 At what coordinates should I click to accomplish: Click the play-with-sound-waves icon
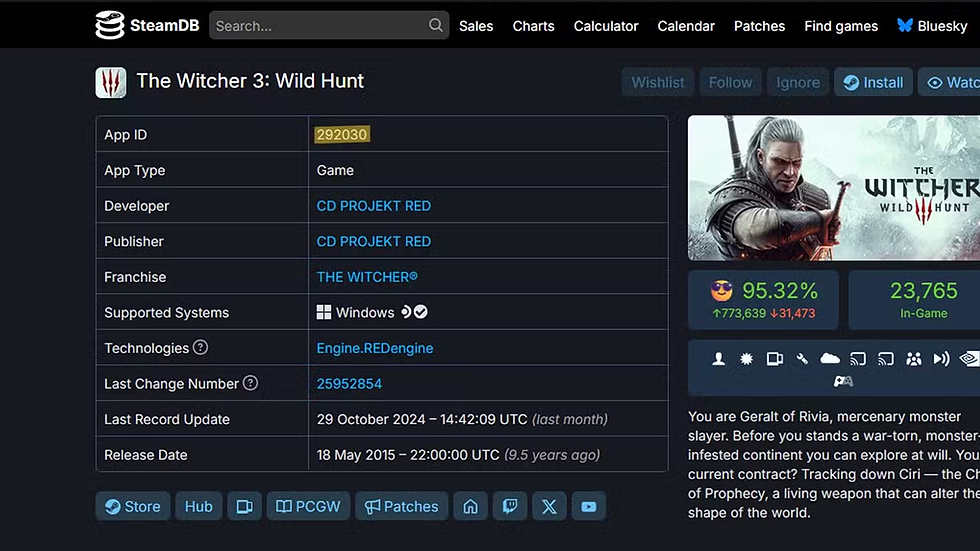[x=941, y=359]
